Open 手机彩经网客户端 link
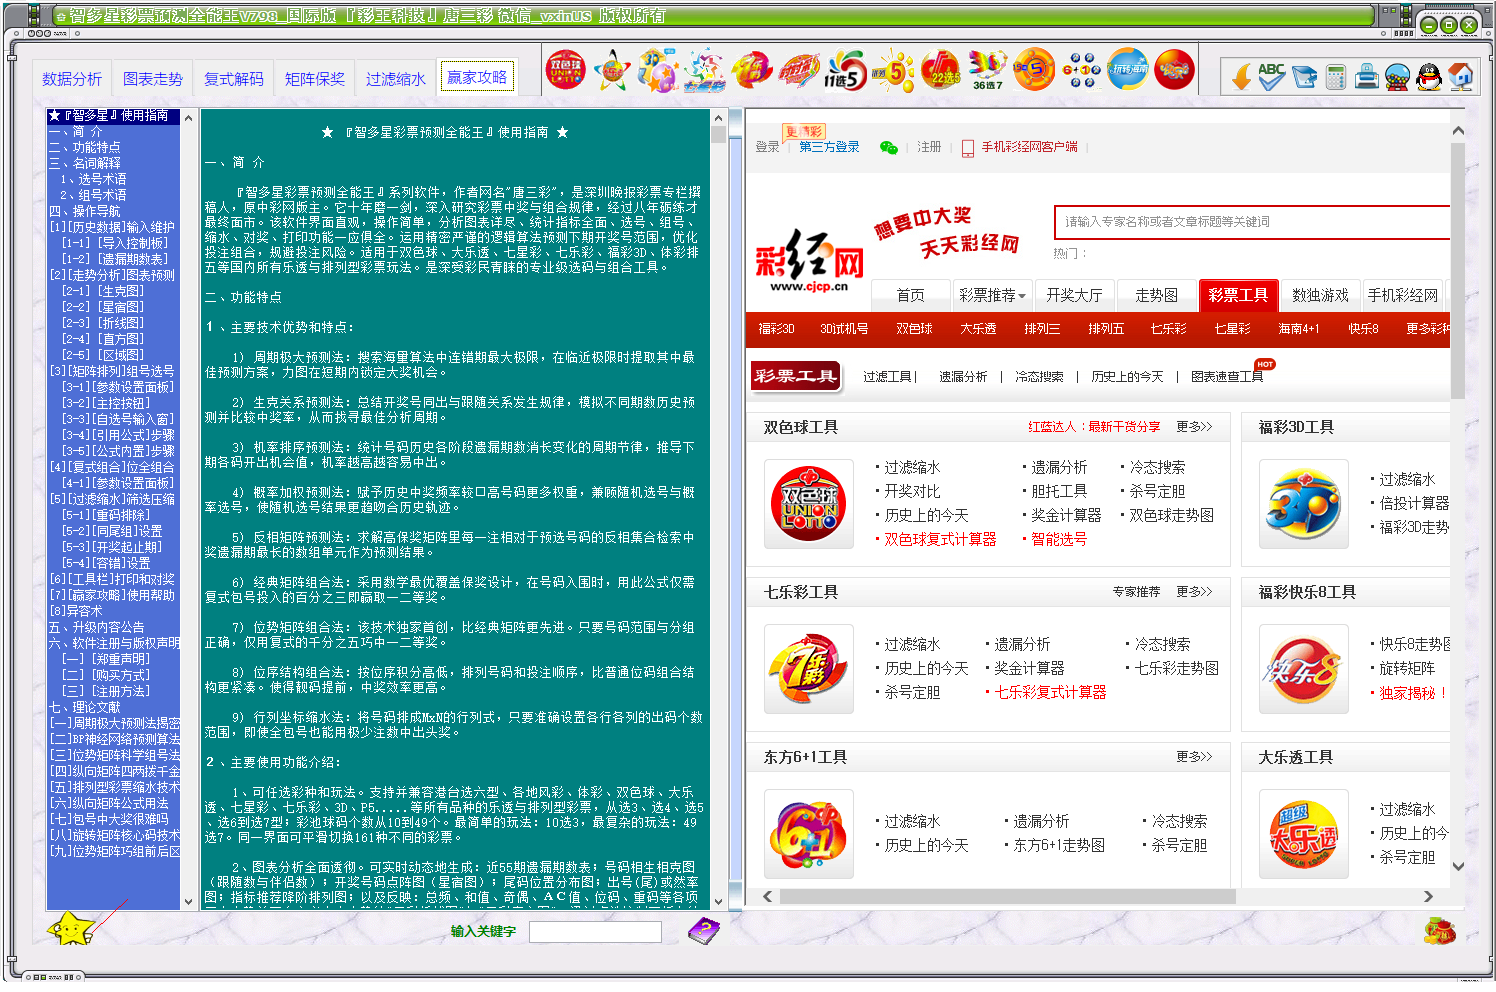The height and width of the screenshot is (992, 1496). pos(1029,147)
